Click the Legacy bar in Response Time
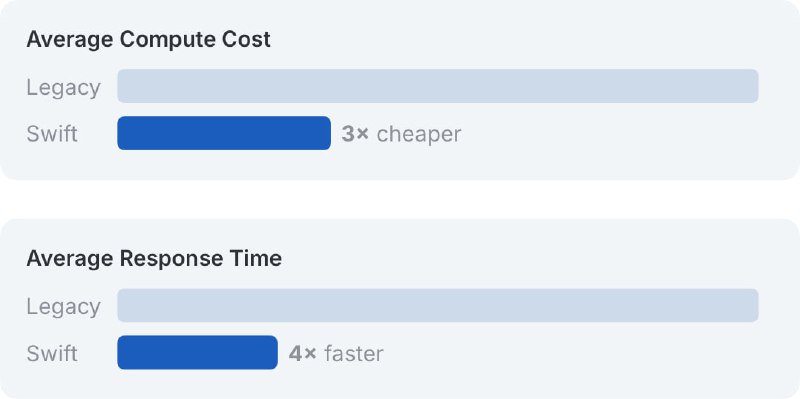Image resolution: width=800 pixels, height=399 pixels. click(x=438, y=305)
